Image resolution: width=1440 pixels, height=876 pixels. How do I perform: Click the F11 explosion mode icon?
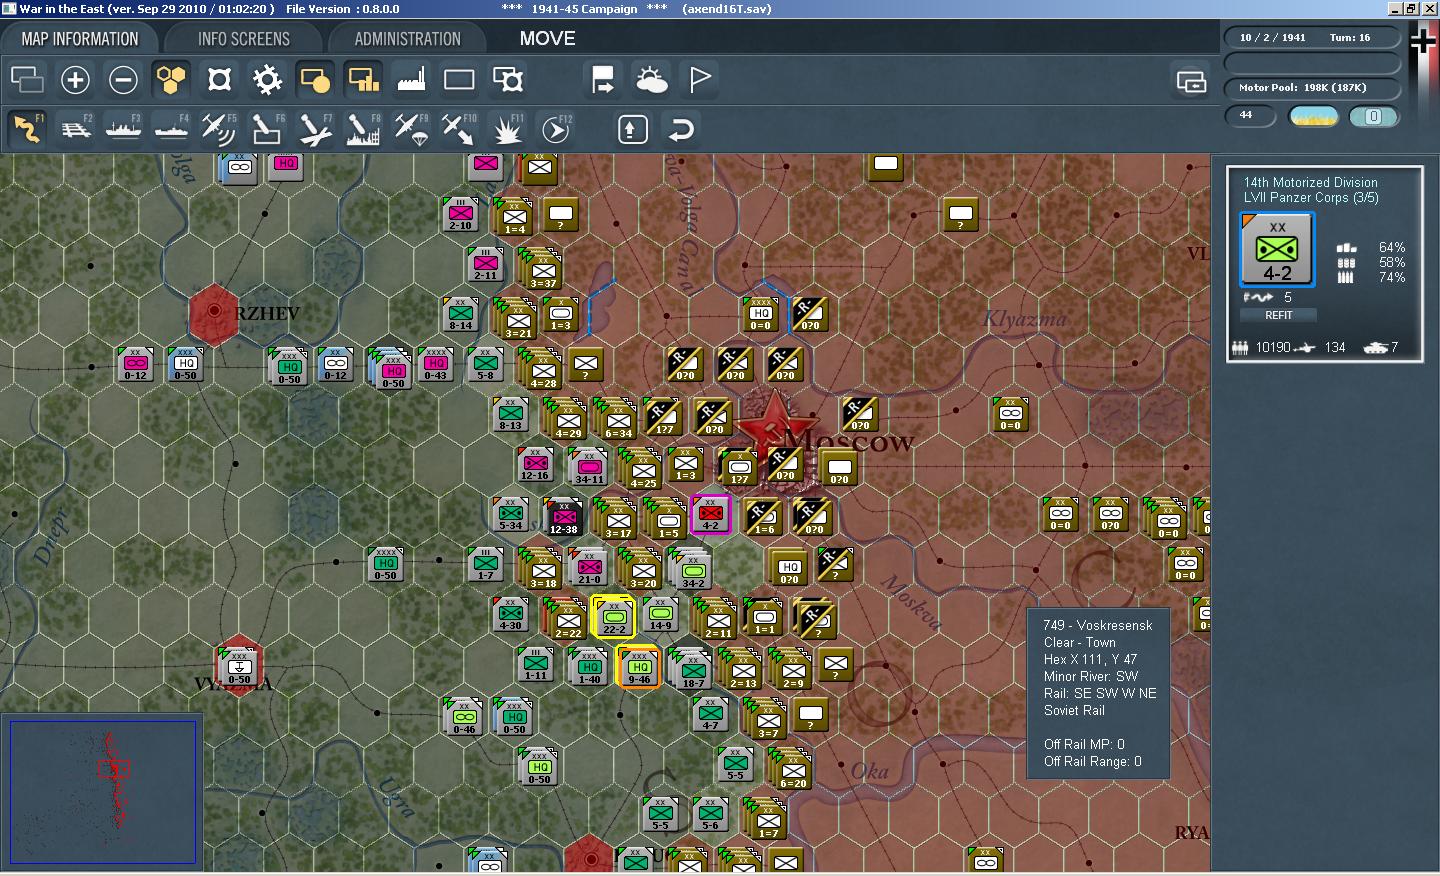507,129
